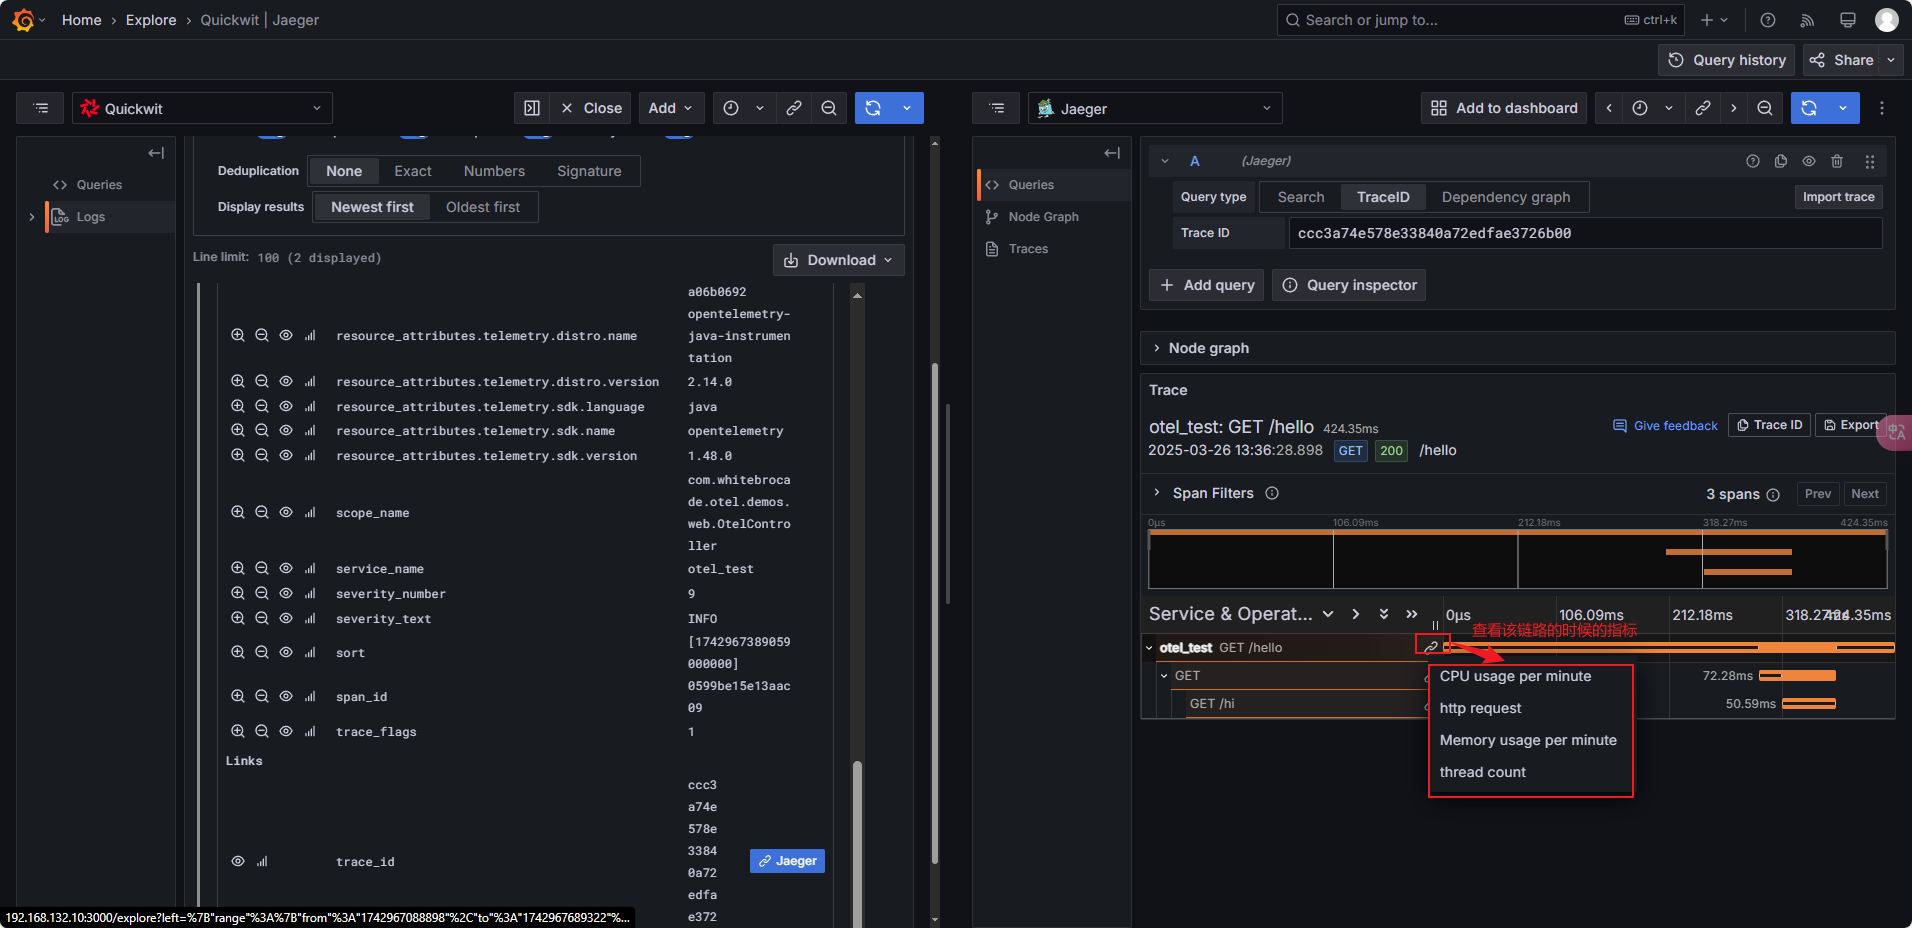Click the Give feedback link
1912x928 pixels.
coord(1665,426)
